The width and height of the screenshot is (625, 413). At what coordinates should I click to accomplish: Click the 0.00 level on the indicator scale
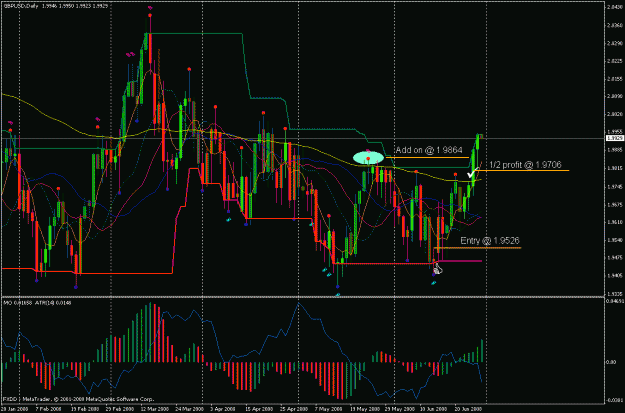[x=611, y=362]
